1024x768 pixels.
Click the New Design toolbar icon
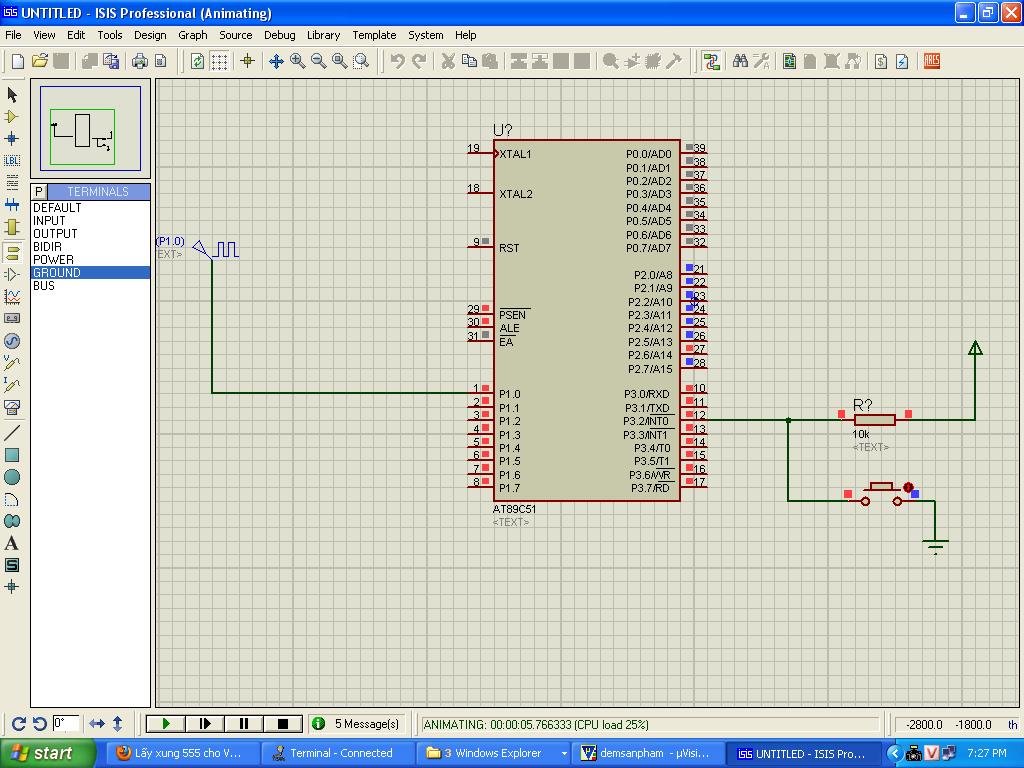tap(18, 61)
